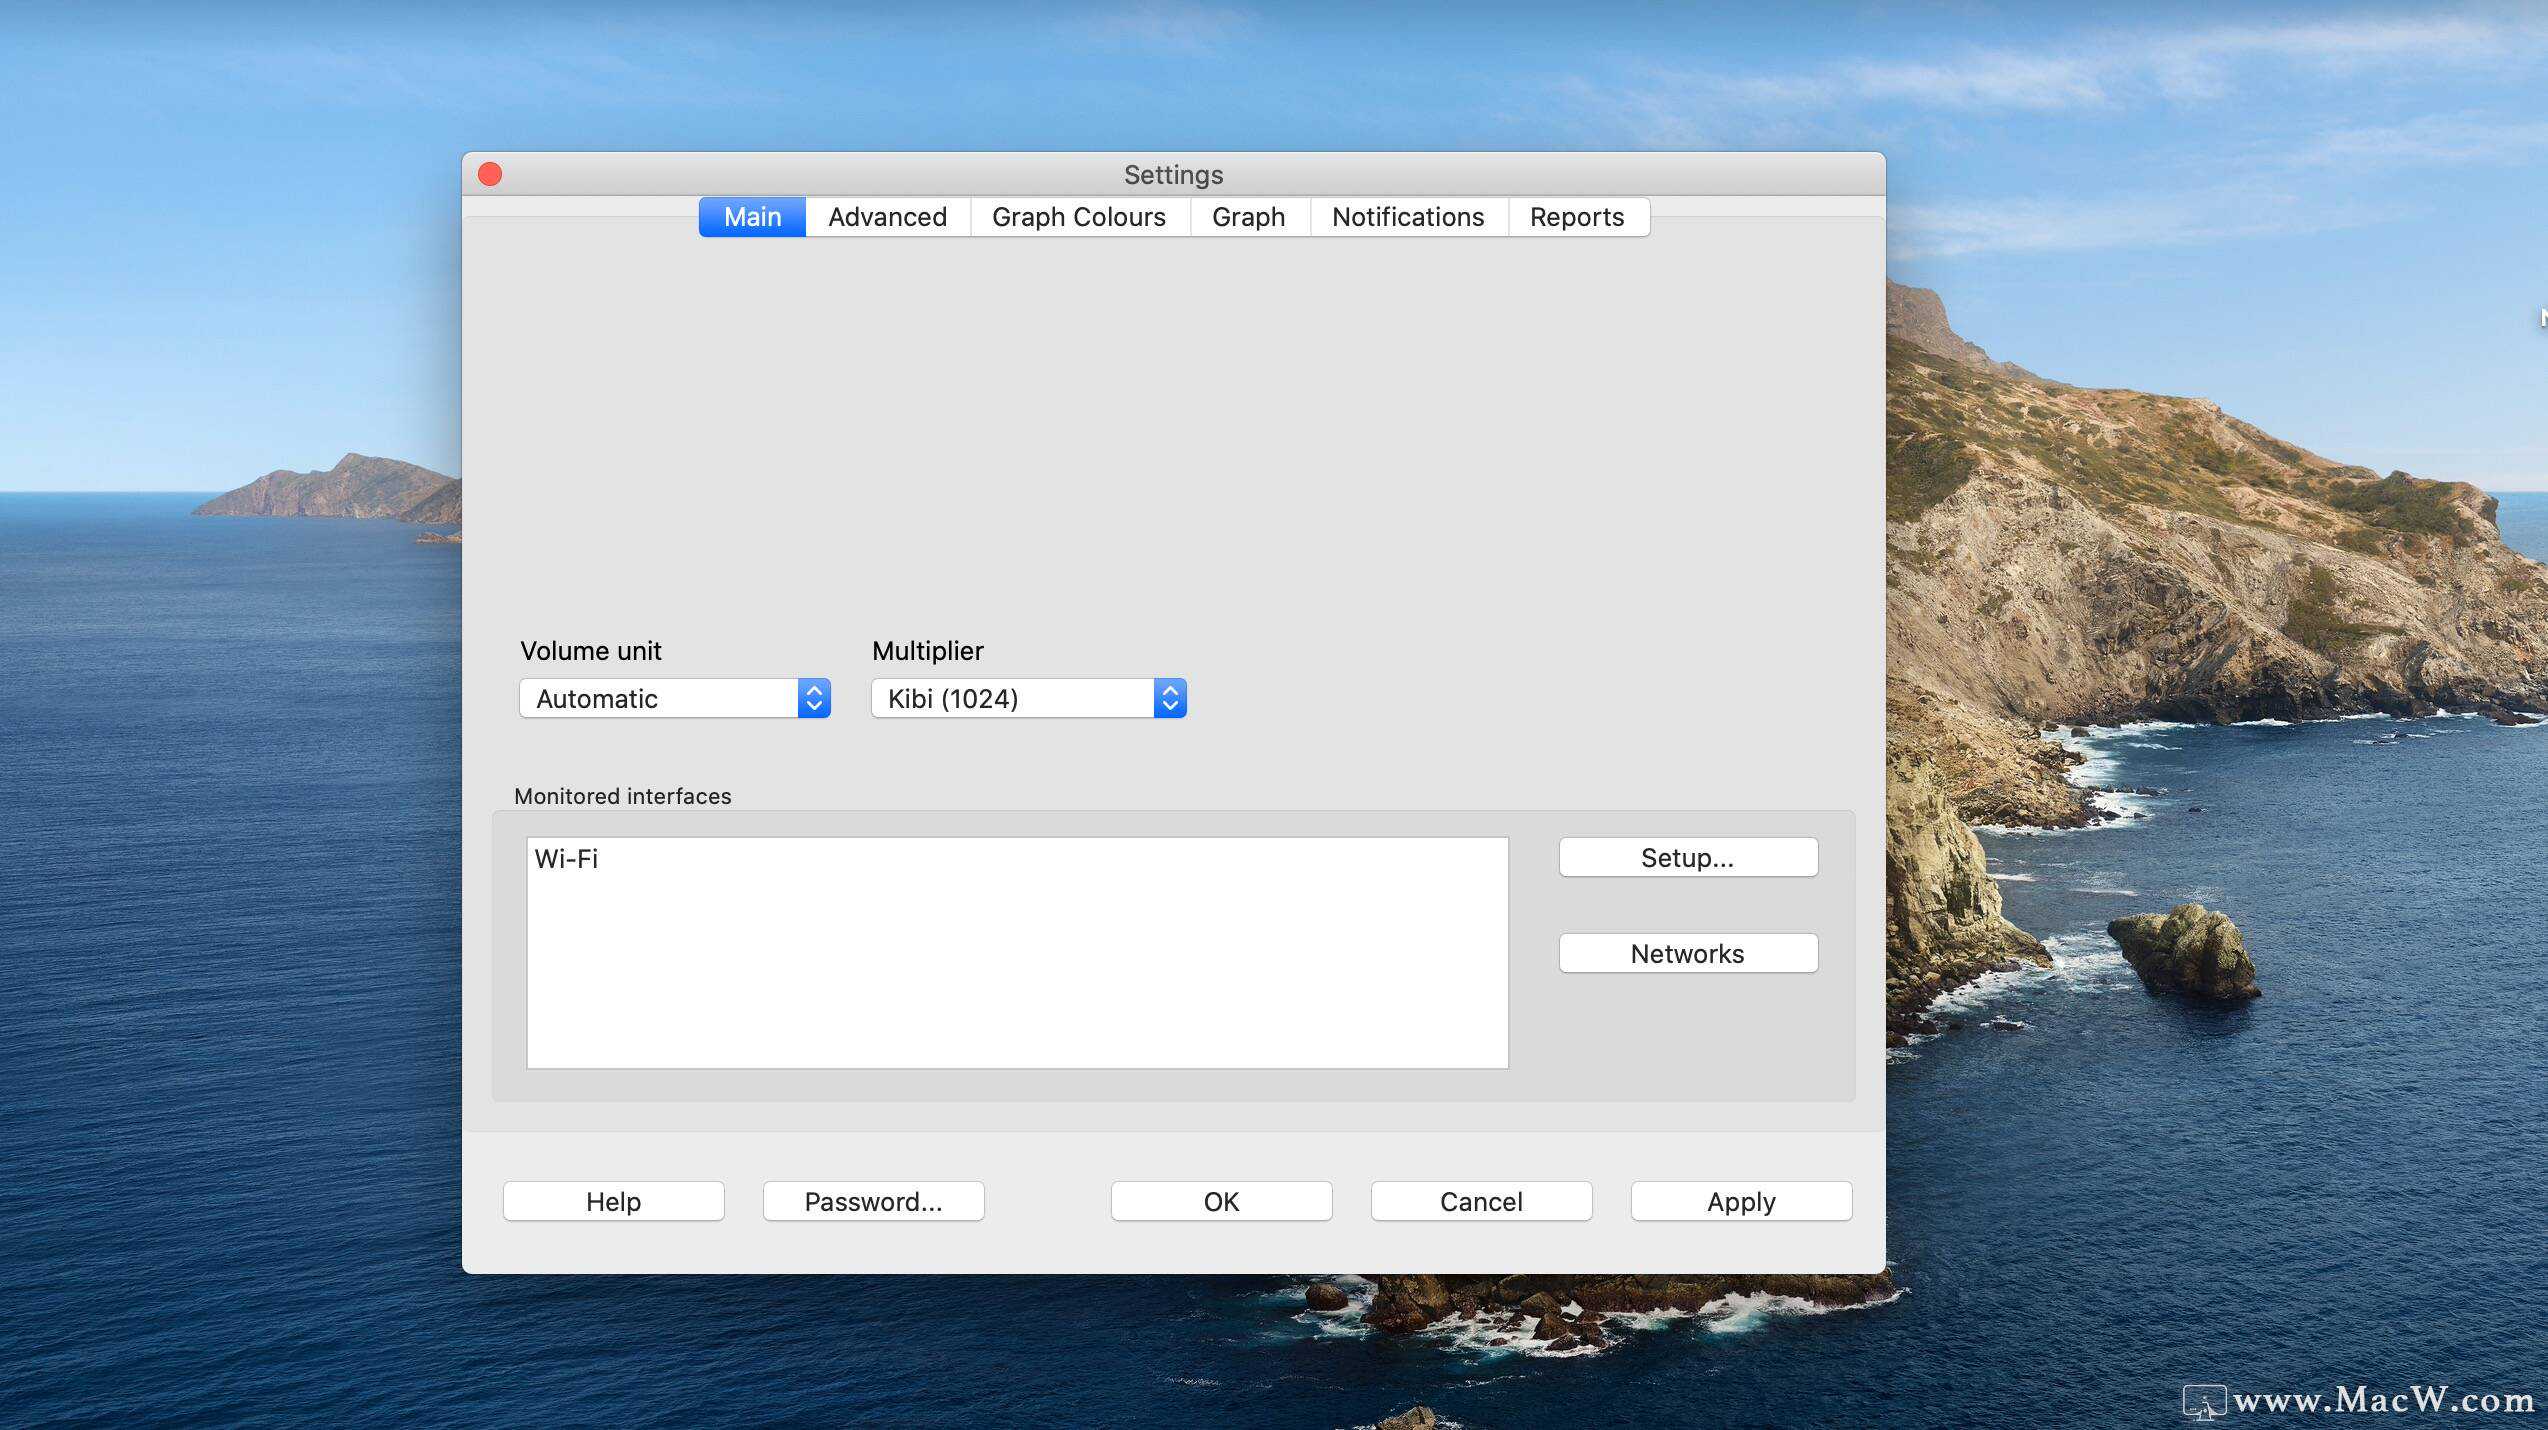Screen dimensions: 2548x1430
Task: Click the Multiplier blue arrow icon
Action: tap(1169, 698)
